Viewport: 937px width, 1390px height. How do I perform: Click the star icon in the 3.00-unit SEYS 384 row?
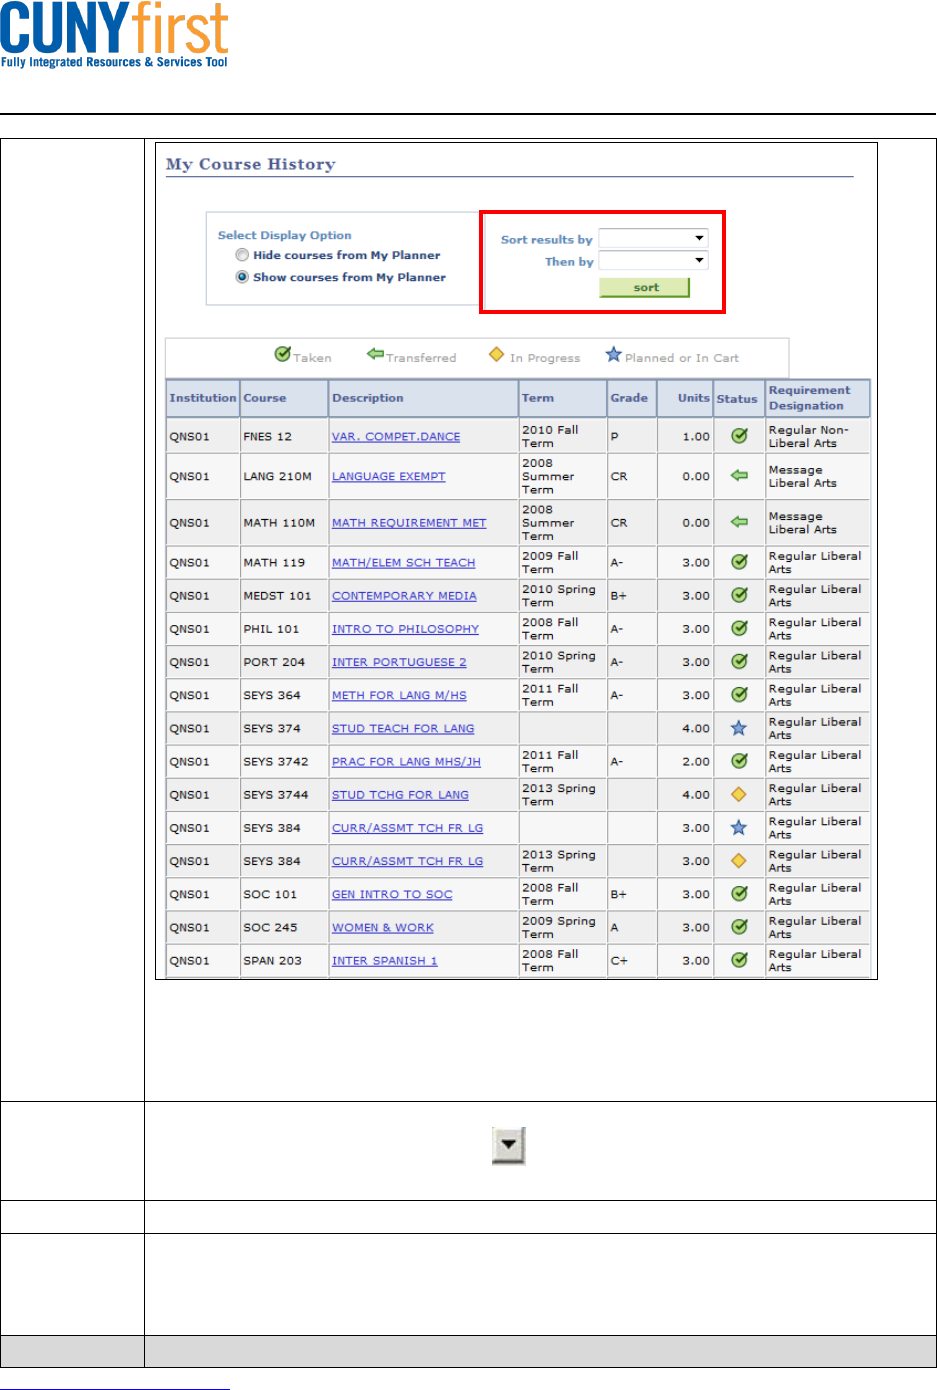[739, 827]
